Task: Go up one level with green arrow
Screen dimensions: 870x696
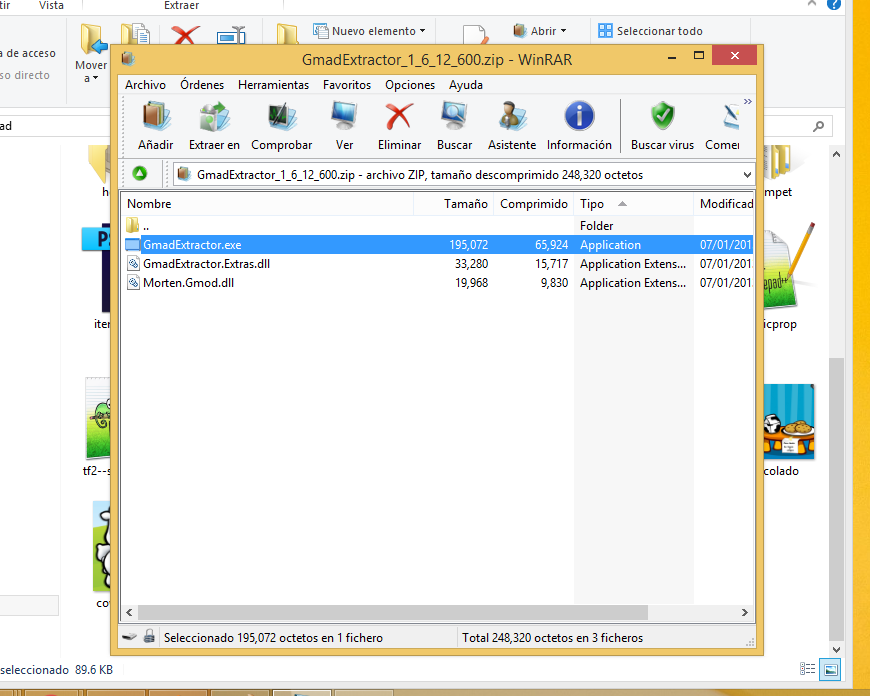Action: [140, 174]
